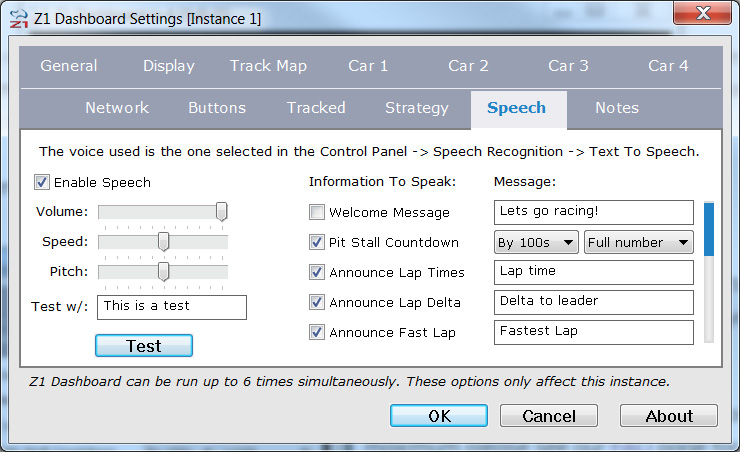The height and width of the screenshot is (452, 740).
Task: Click the Volume slider thumb
Action: [221, 211]
